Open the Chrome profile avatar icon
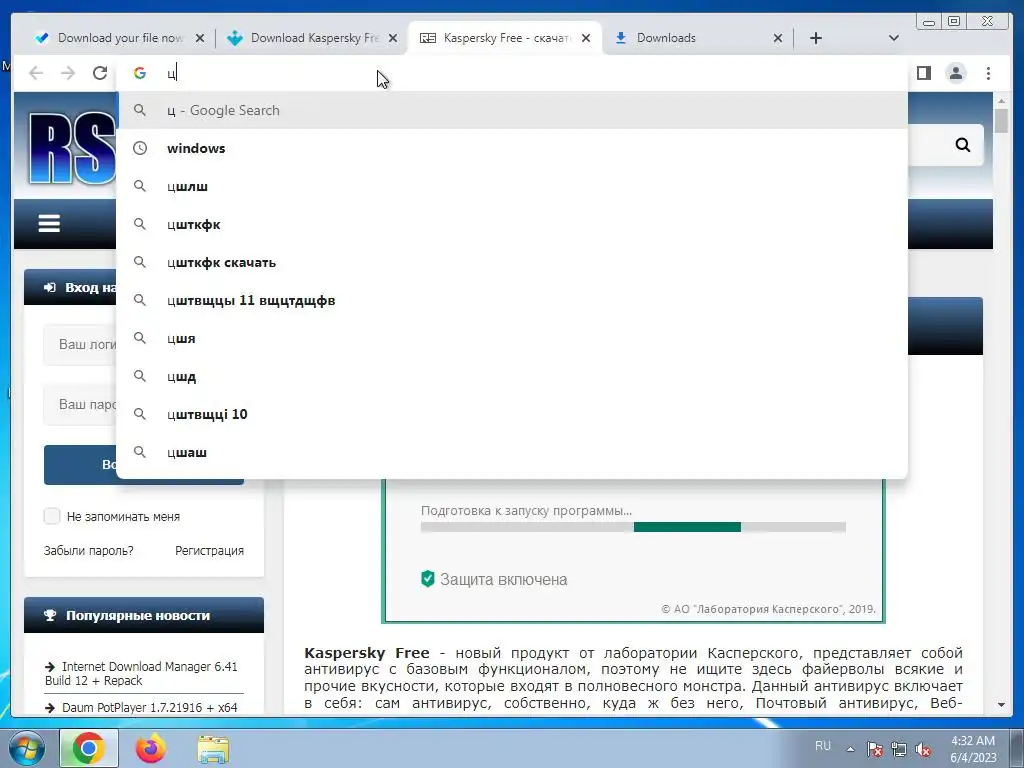The image size is (1024, 768). click(956, 73)
